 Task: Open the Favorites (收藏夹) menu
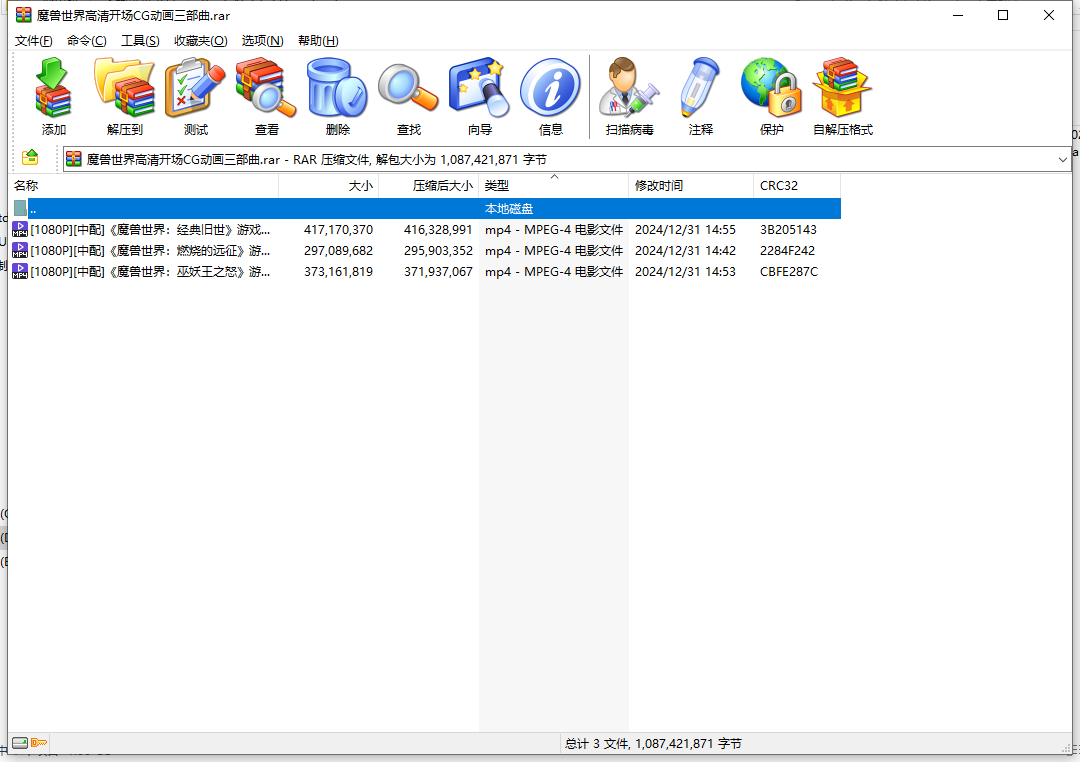point(200,41)
